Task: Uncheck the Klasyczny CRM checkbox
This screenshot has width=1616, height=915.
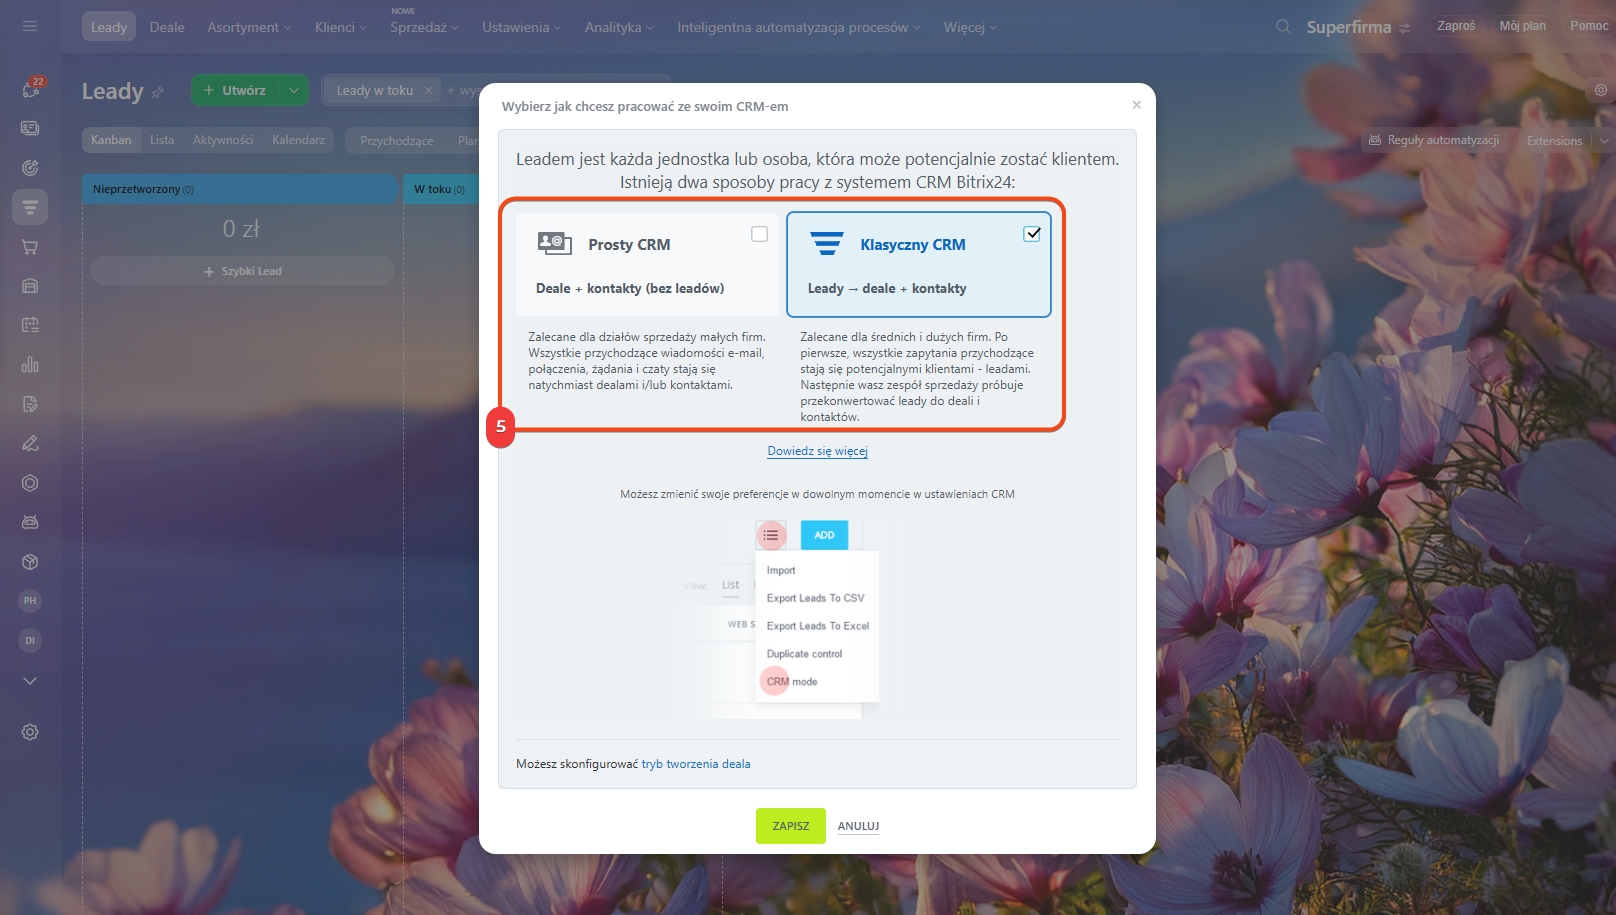Action: pyautogui.click(x=1032, y=234)
